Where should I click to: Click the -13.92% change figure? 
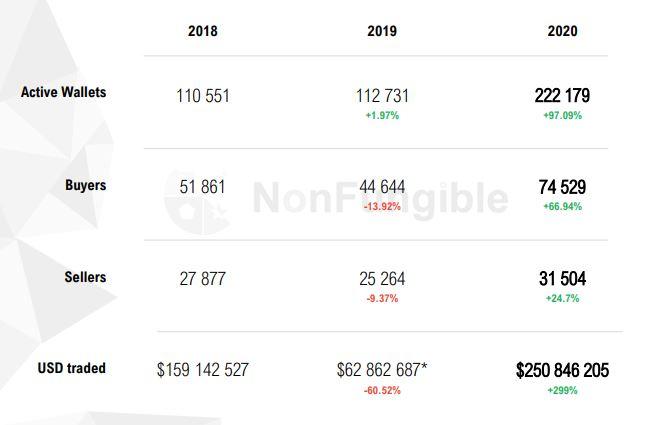coord(382,207)
